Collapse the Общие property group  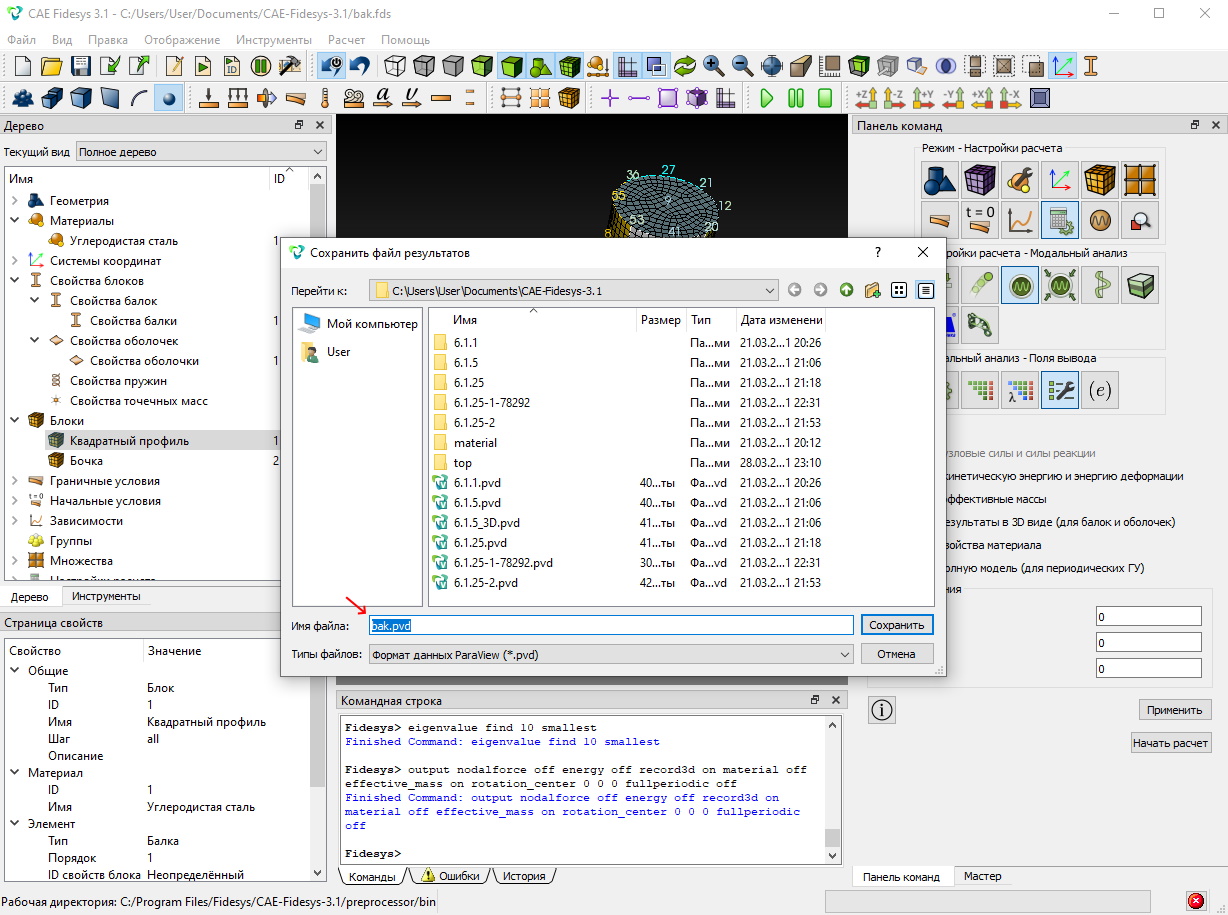coord(15,671)
